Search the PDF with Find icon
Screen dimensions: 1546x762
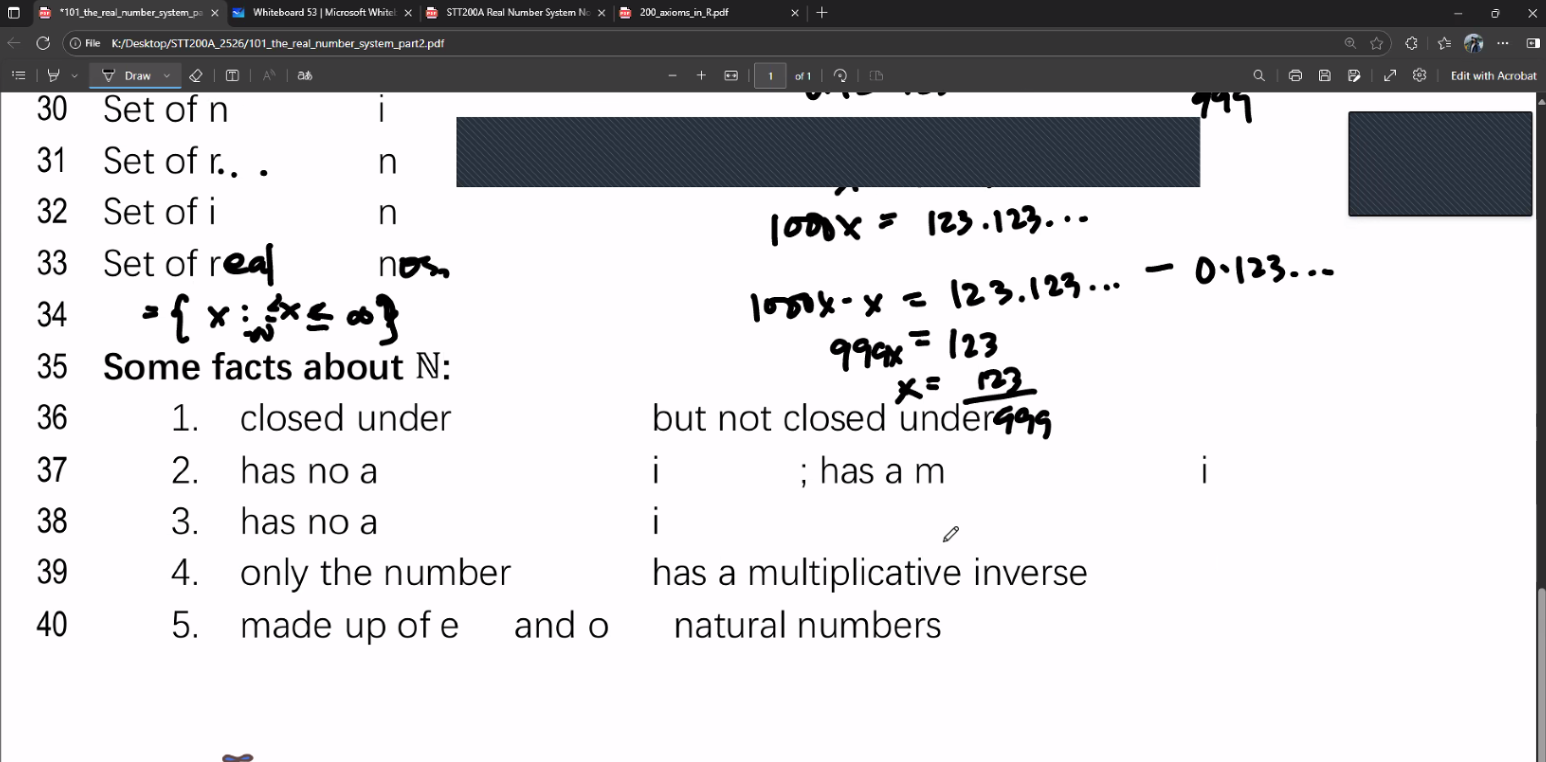point(1259,76)
